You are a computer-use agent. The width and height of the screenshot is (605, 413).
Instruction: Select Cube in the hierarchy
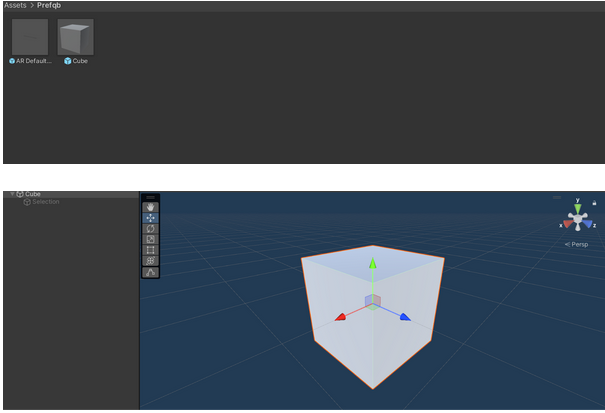(x=33, y=194)
